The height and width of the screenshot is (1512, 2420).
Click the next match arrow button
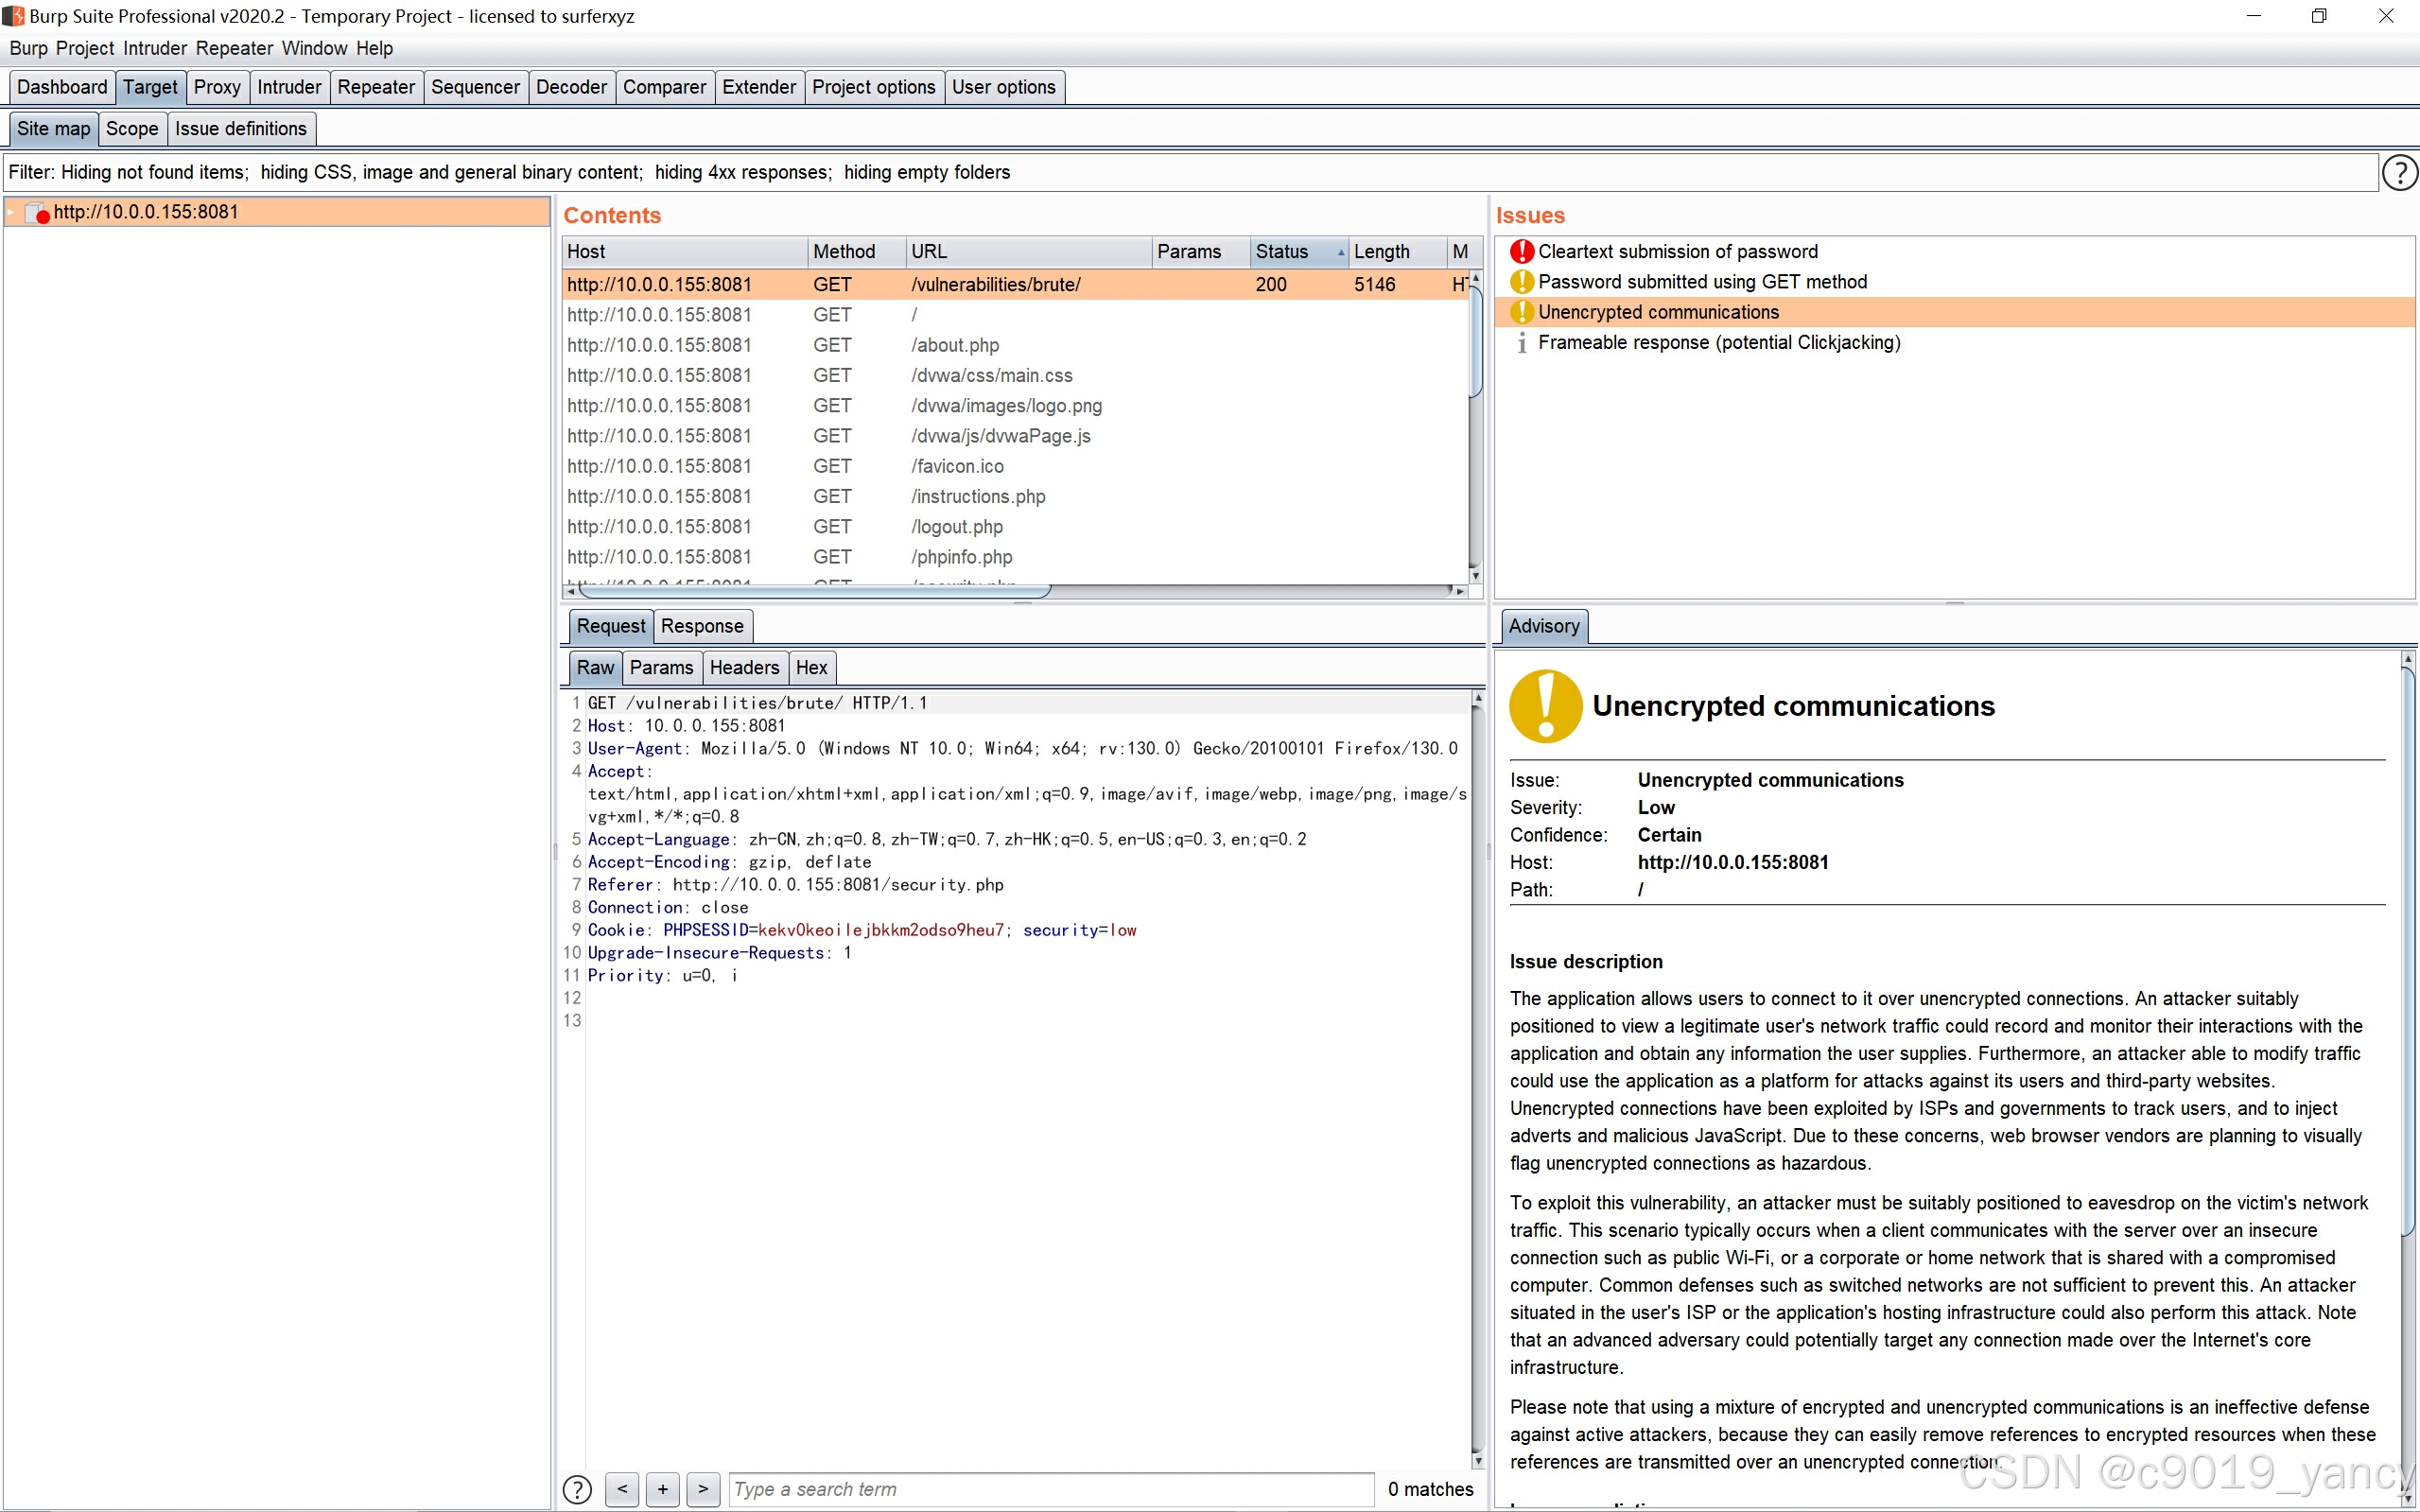703,1489
